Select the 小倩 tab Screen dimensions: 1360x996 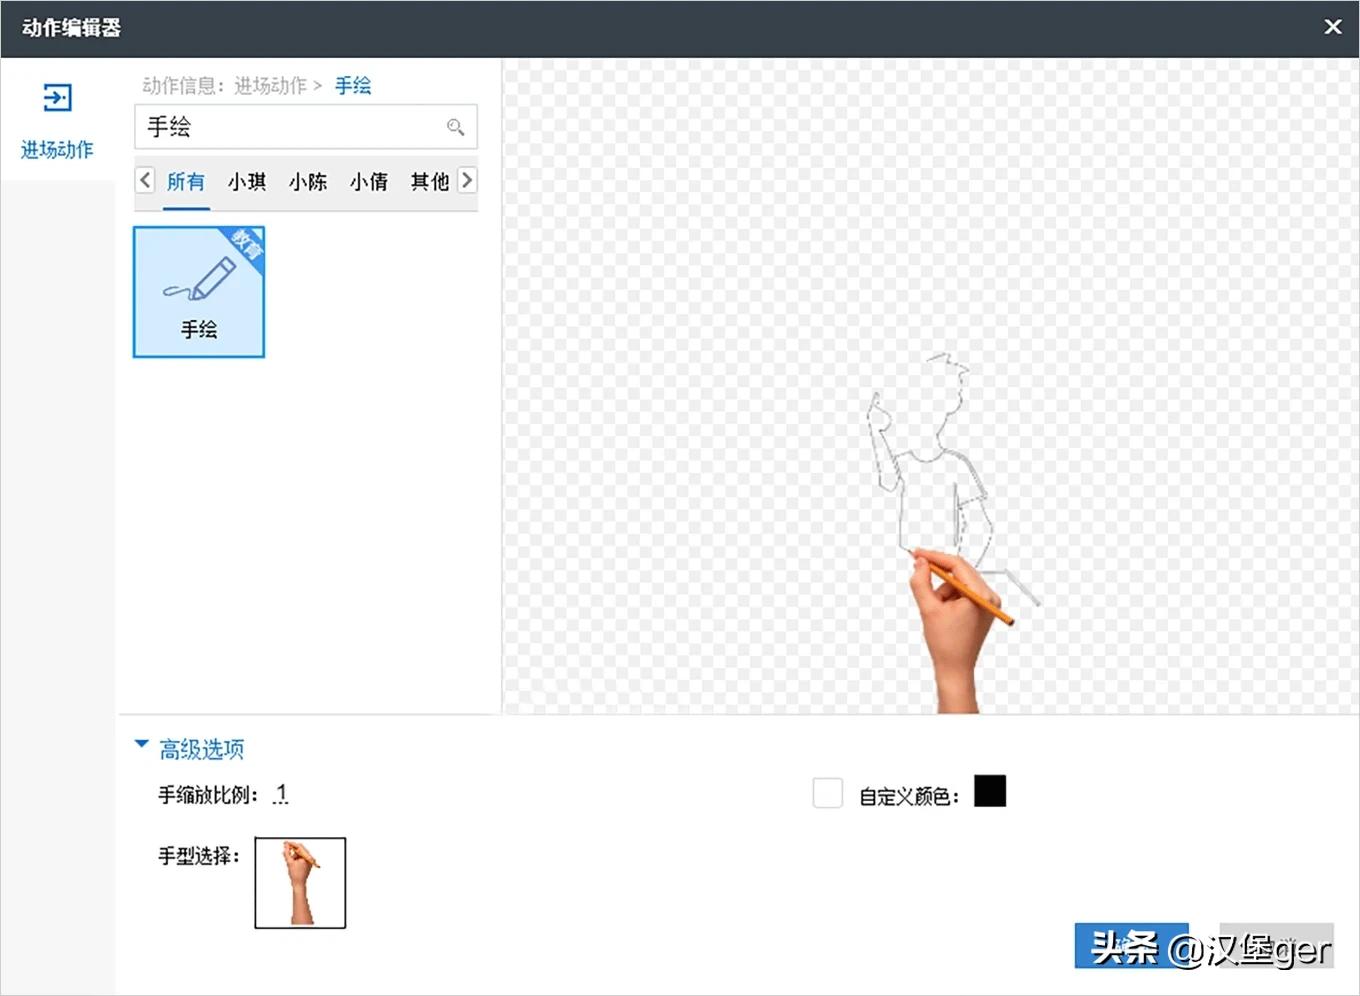tap(369, 182)
